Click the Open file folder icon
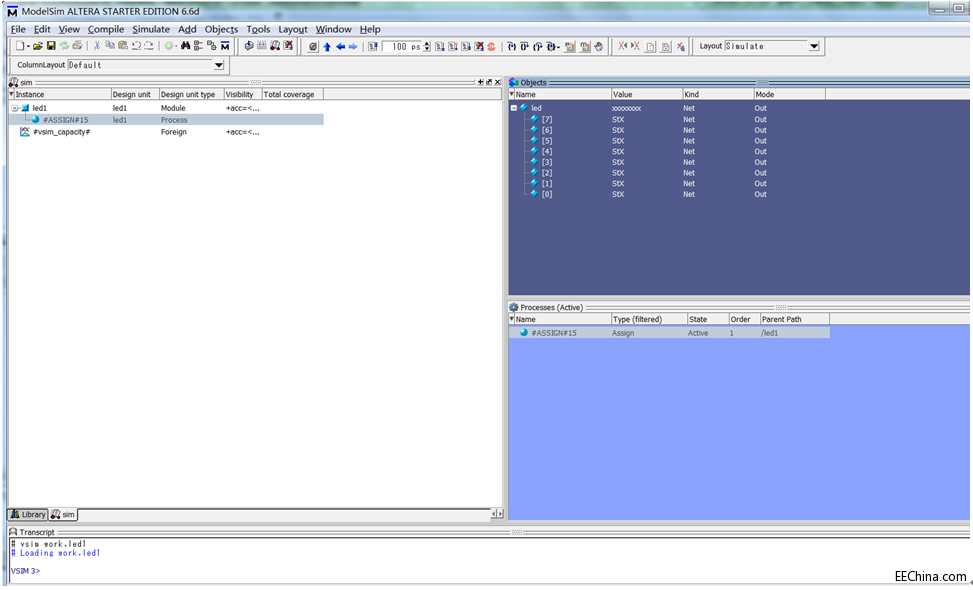Image resolution: width=973 pixels, height=590 pixels. click(38, 46)
